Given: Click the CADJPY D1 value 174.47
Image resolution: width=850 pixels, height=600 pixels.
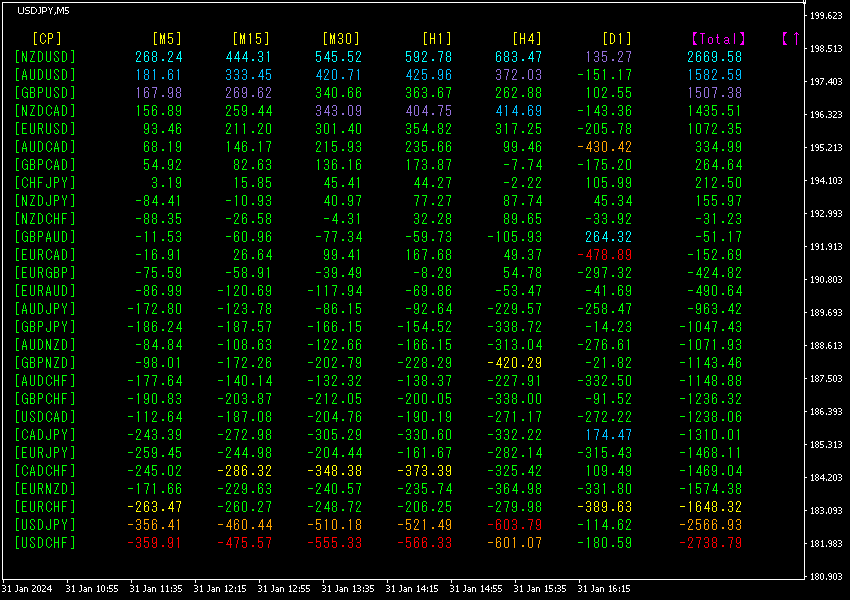Looking at the screenshot, I should coord(609,435).
